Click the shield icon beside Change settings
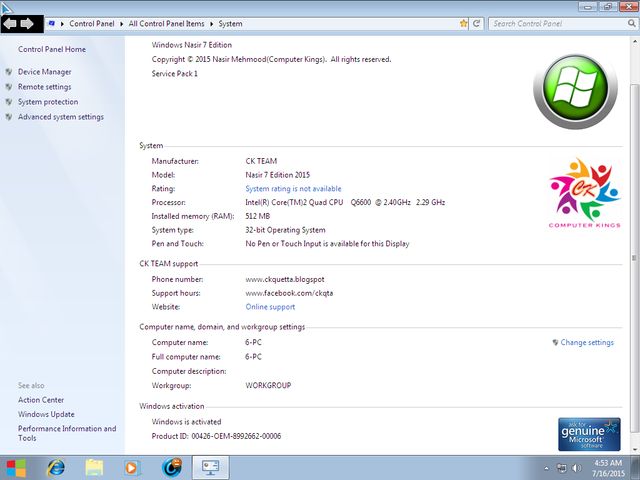The width and height of the screenshot is (640, 480). (555, 342)
